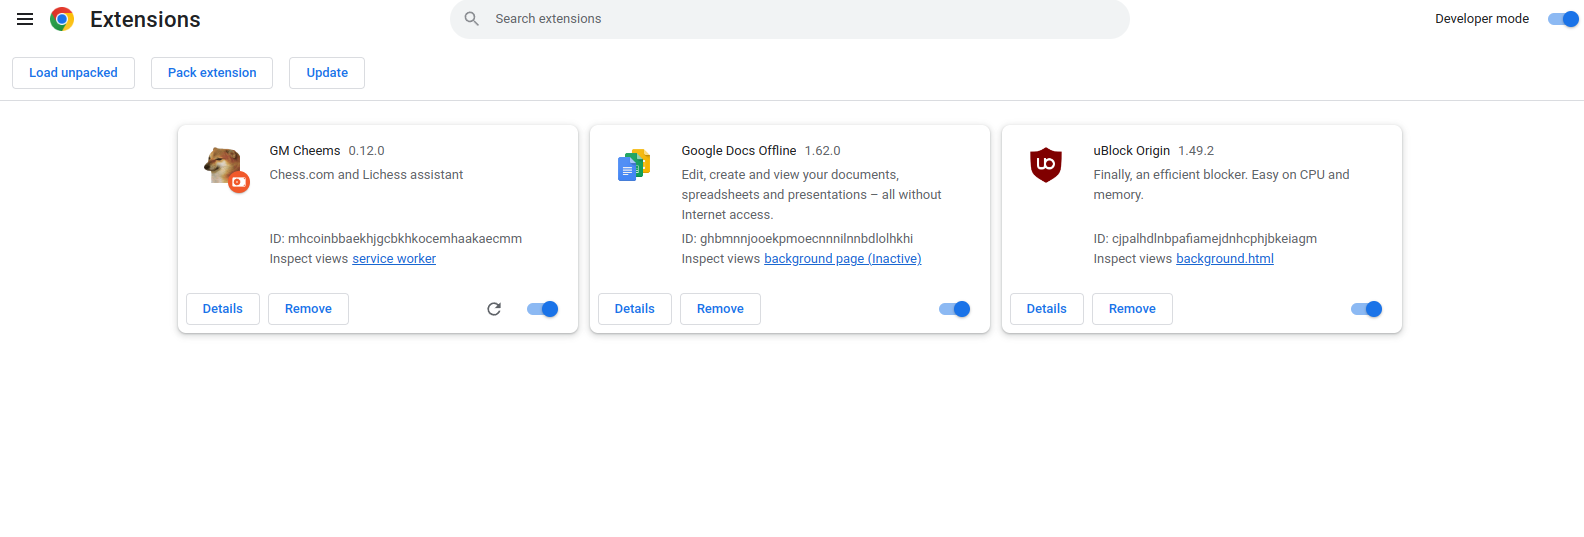Click the Extensions page title
The width and height of the screenshot is (1584, 537).
[x=145, y=19]
